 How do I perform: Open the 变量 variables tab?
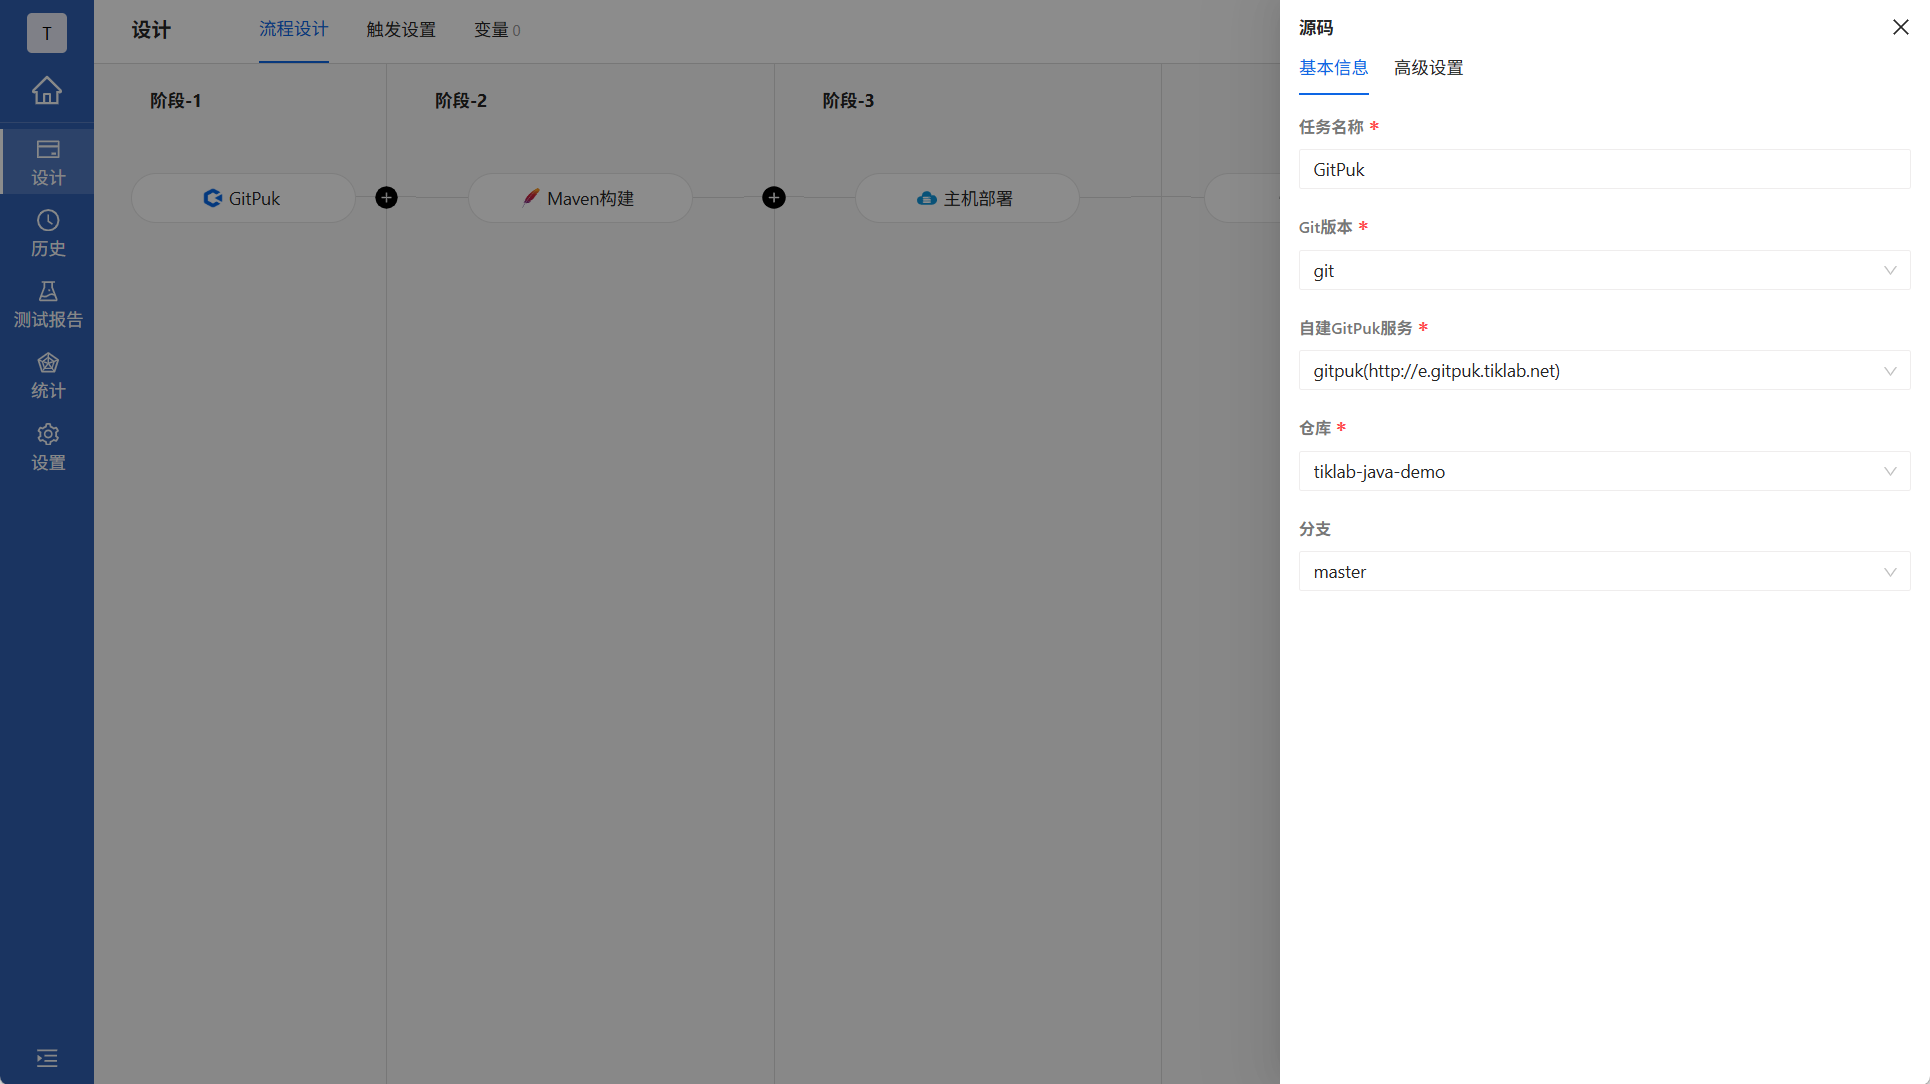point(496,30)
